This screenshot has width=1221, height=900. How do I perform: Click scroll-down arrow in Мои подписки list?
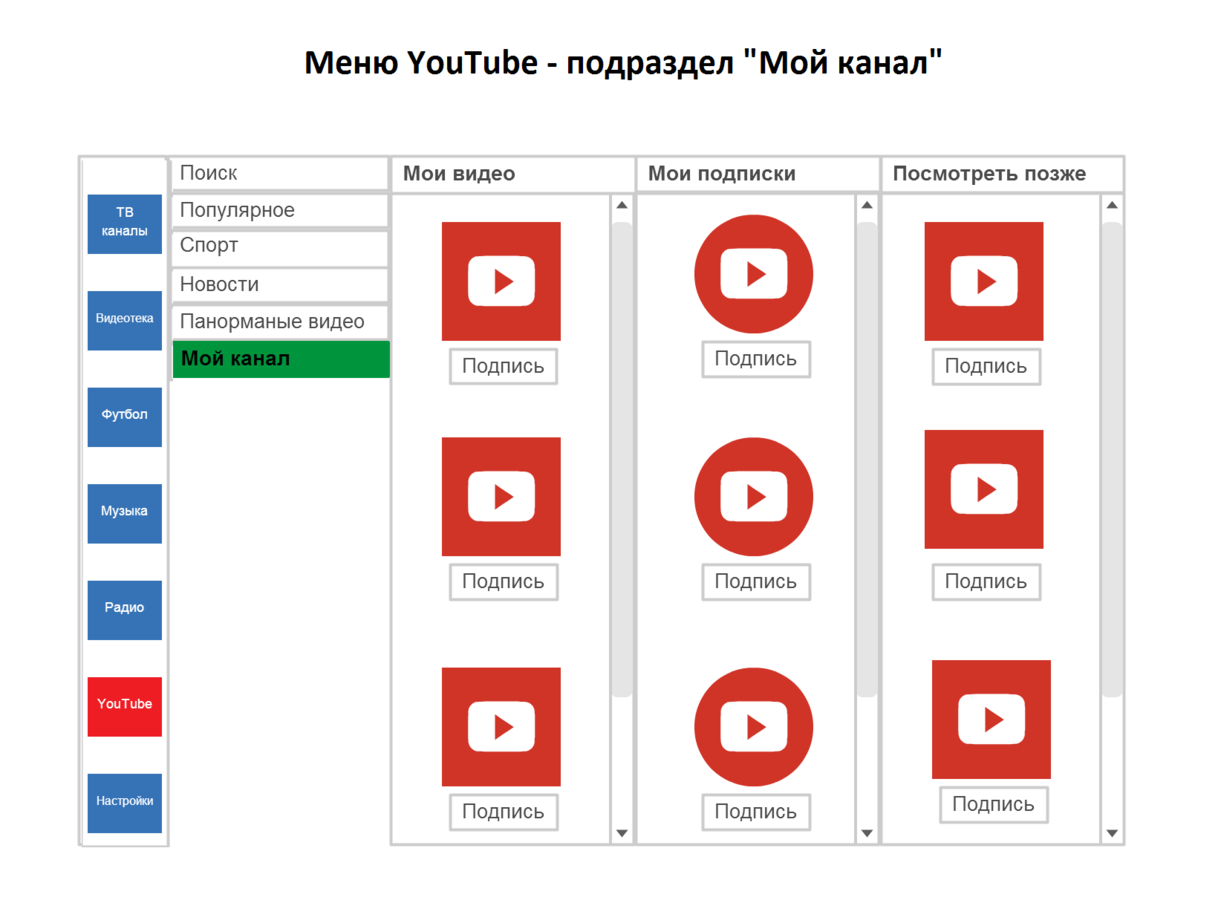point(867,833)
